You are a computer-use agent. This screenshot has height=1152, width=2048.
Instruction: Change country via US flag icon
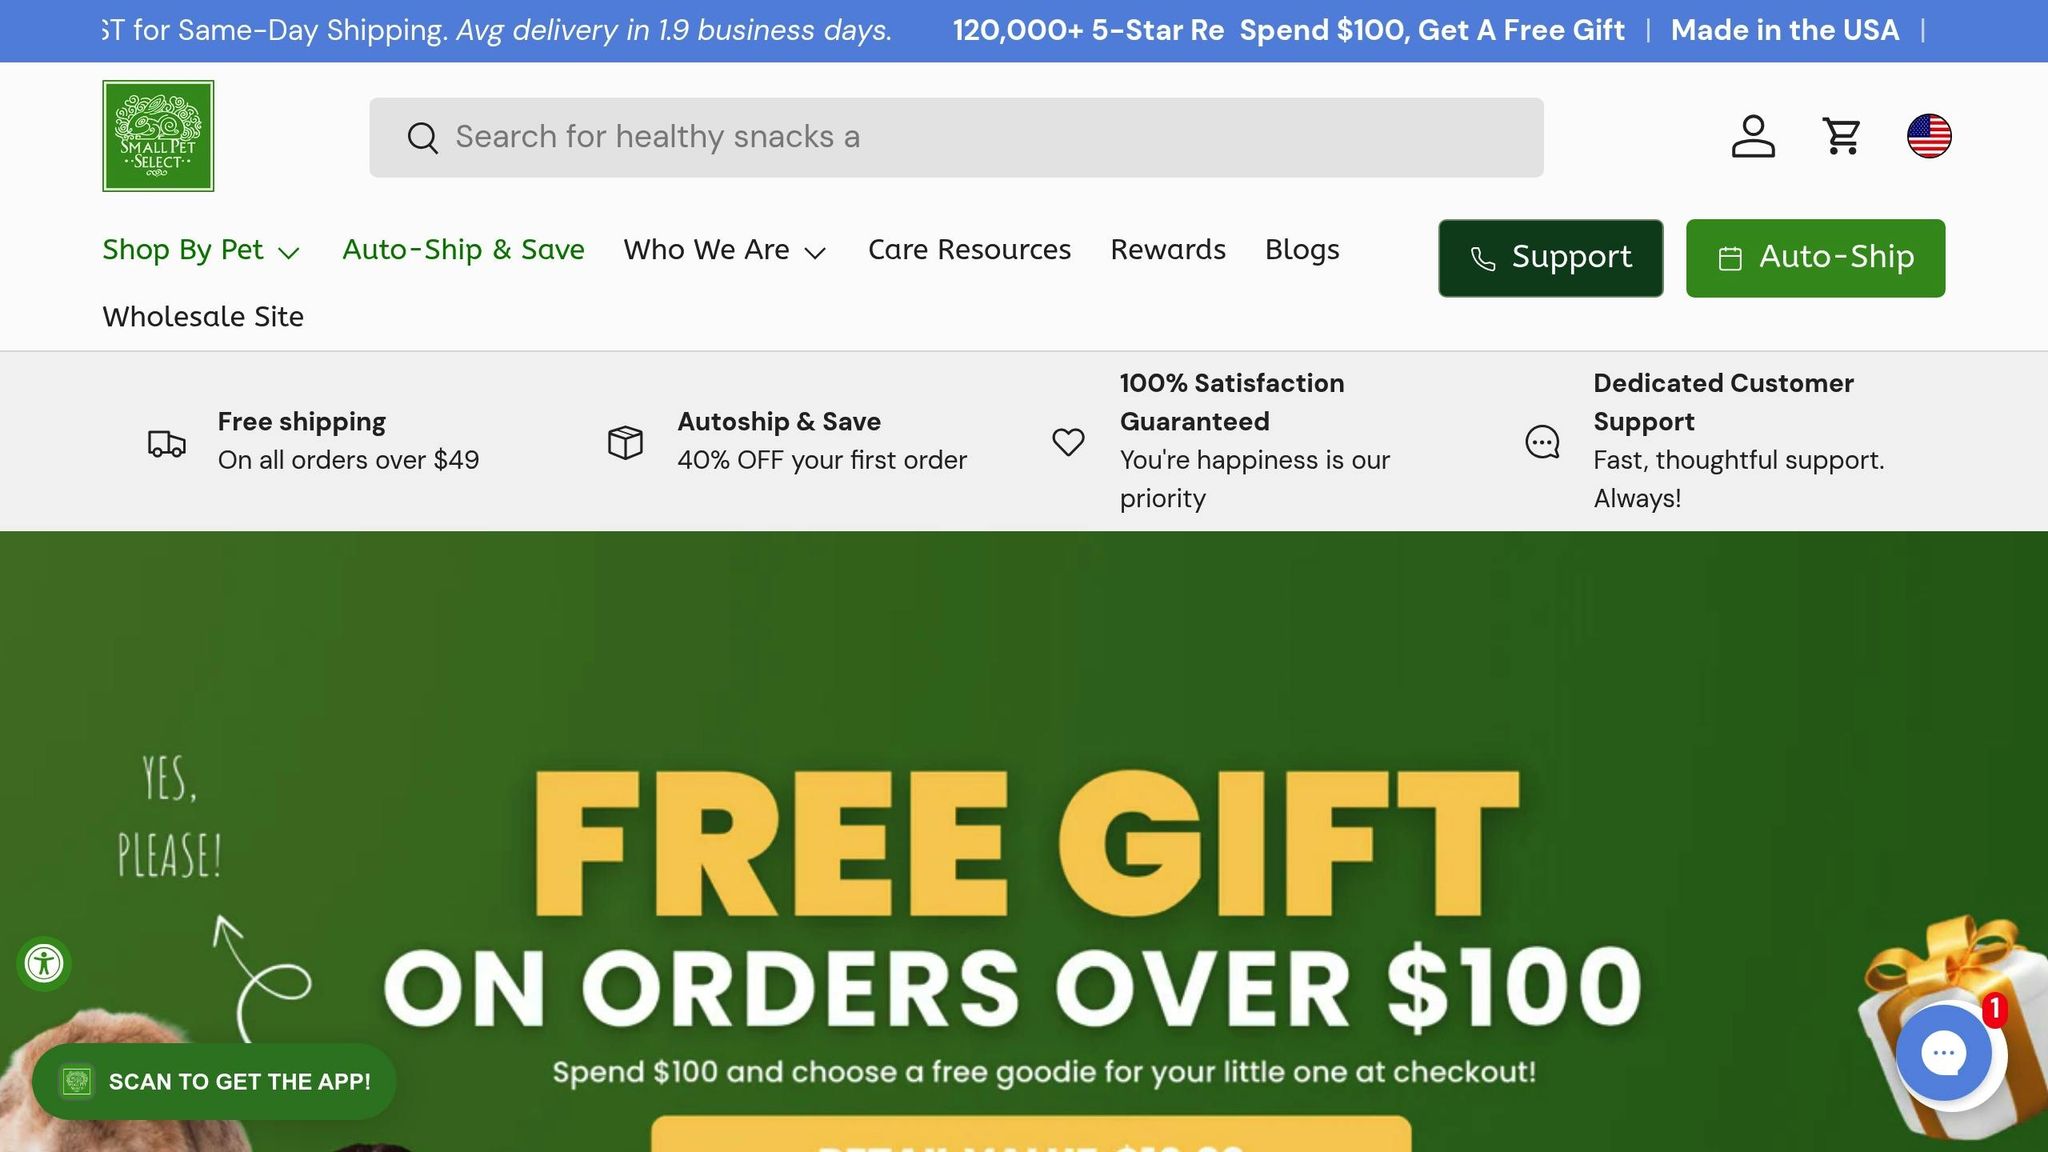coord(1929,137)
